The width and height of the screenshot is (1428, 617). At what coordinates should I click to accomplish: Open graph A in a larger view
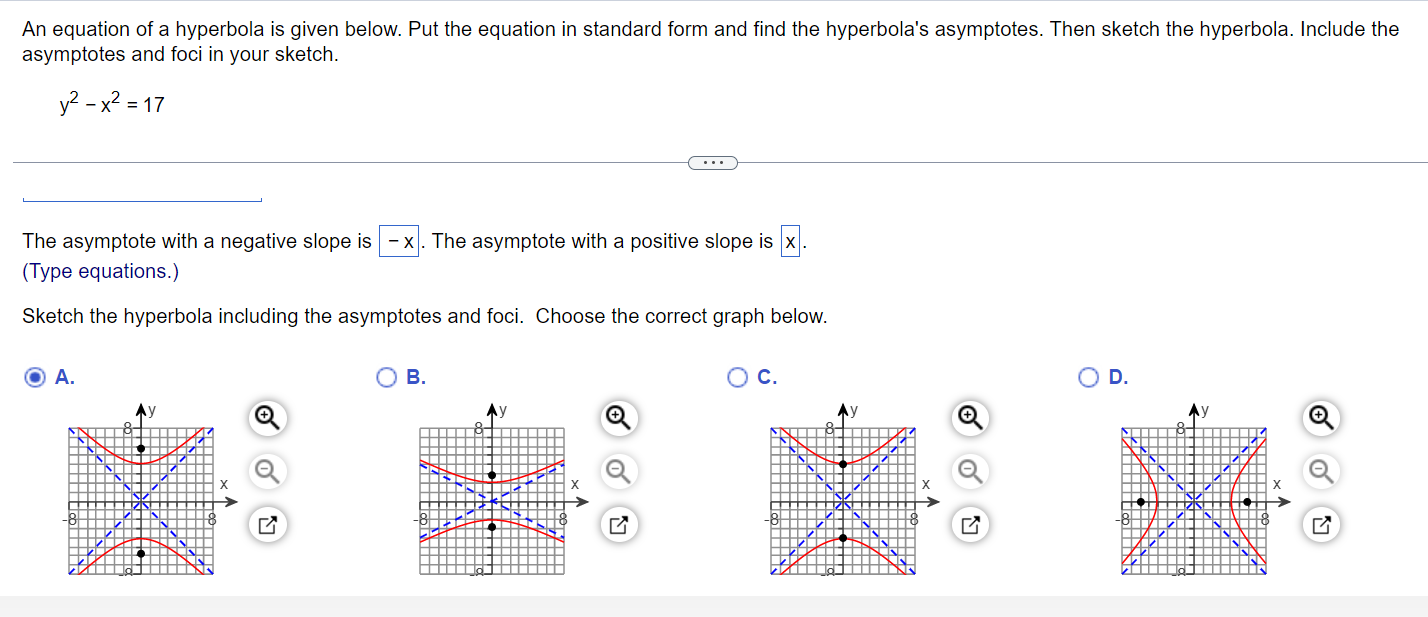point(265,524)
